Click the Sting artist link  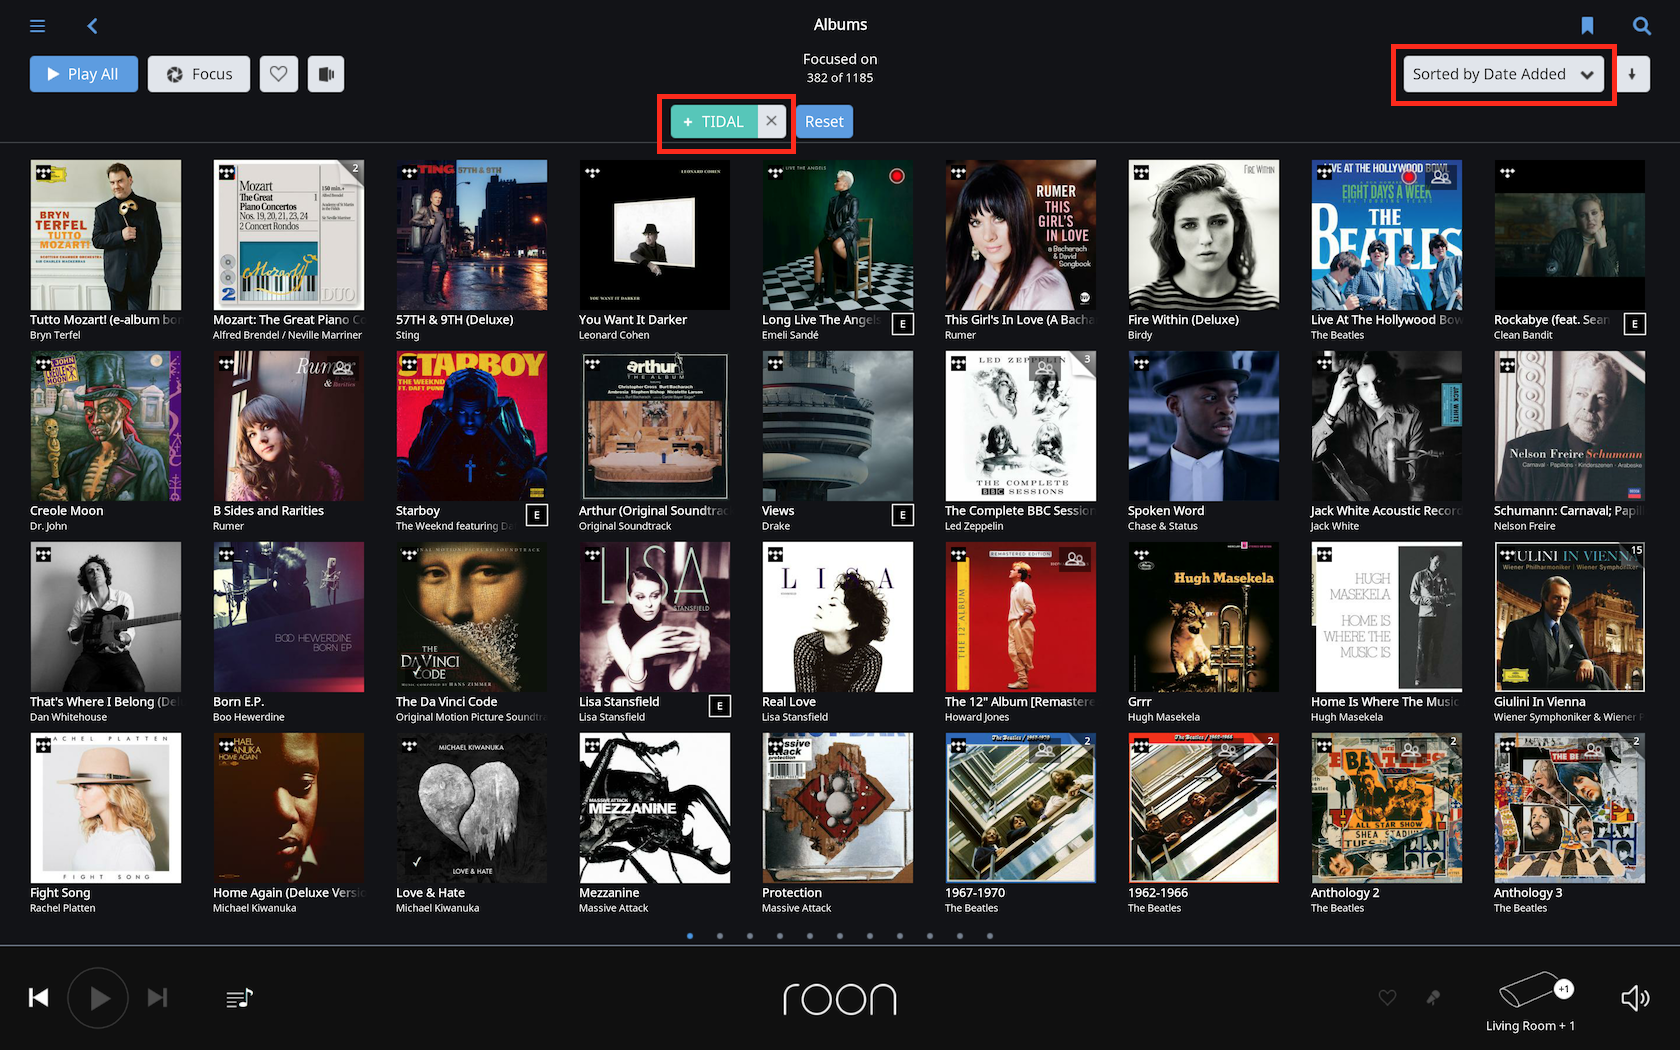(408, 336)
